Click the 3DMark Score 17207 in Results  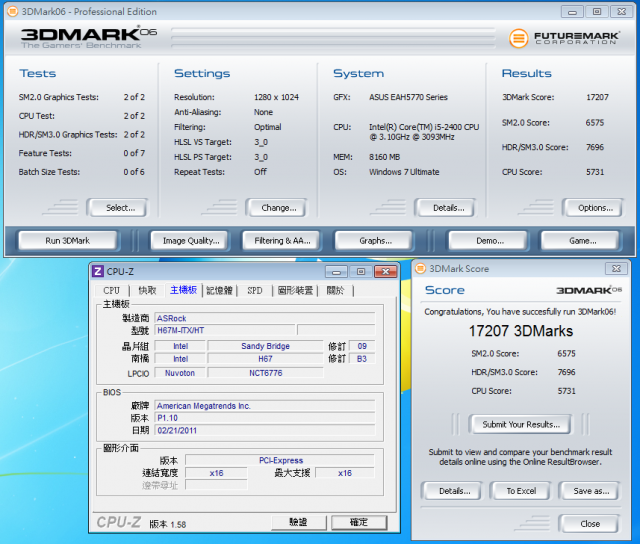coord(597,97)
